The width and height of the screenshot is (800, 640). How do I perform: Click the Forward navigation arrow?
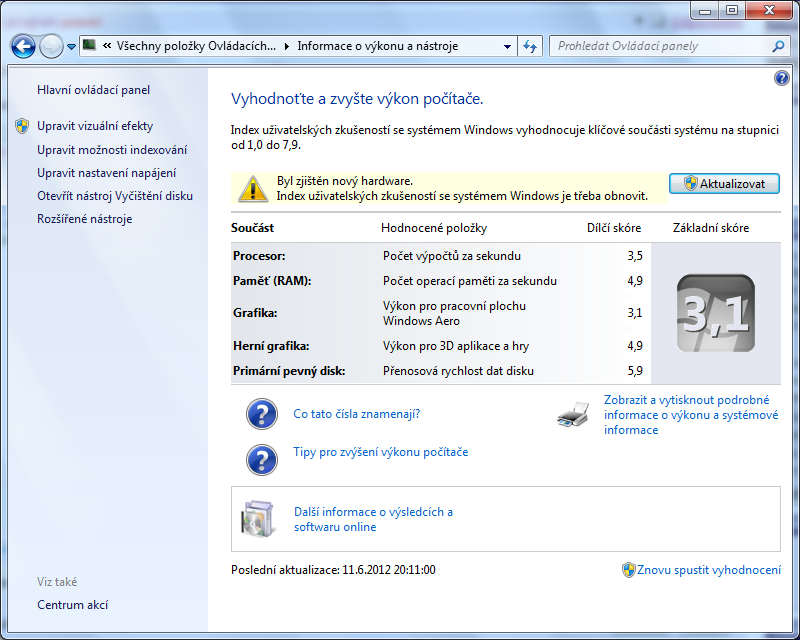coord(51,47)
